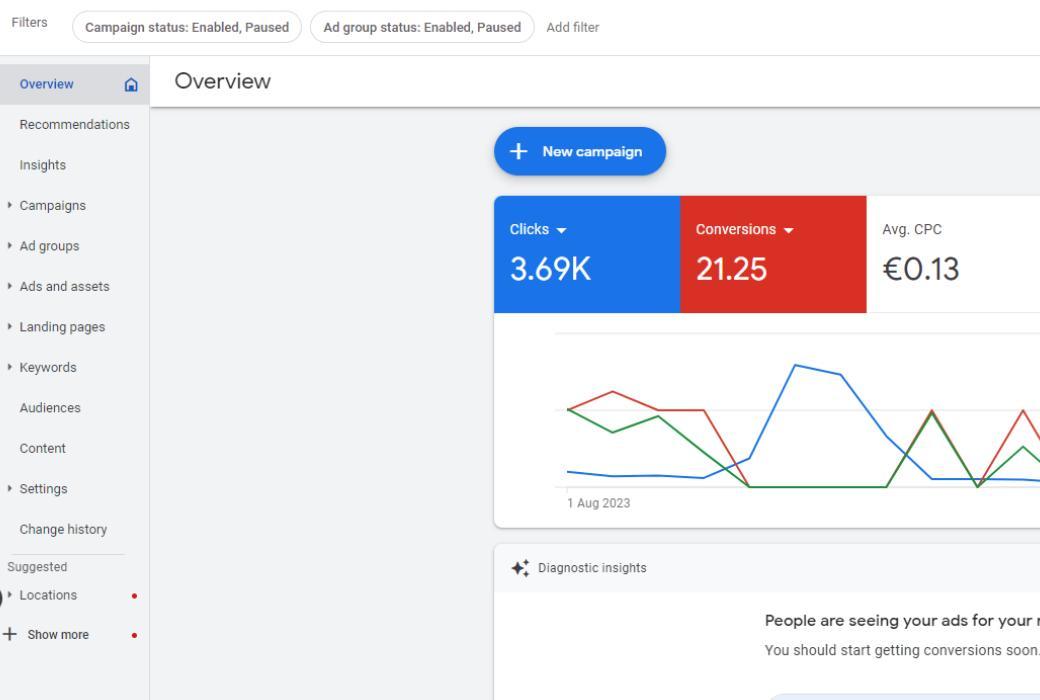Viewport: 1040px width, 700px height.
Task: Edit the Ad group status filter chip
Action: [422, 27]
